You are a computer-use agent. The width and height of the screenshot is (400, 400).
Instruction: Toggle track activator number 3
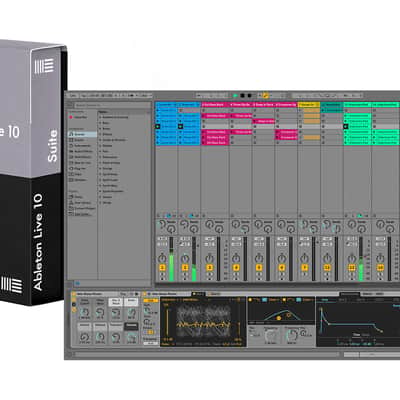(210, 268)
